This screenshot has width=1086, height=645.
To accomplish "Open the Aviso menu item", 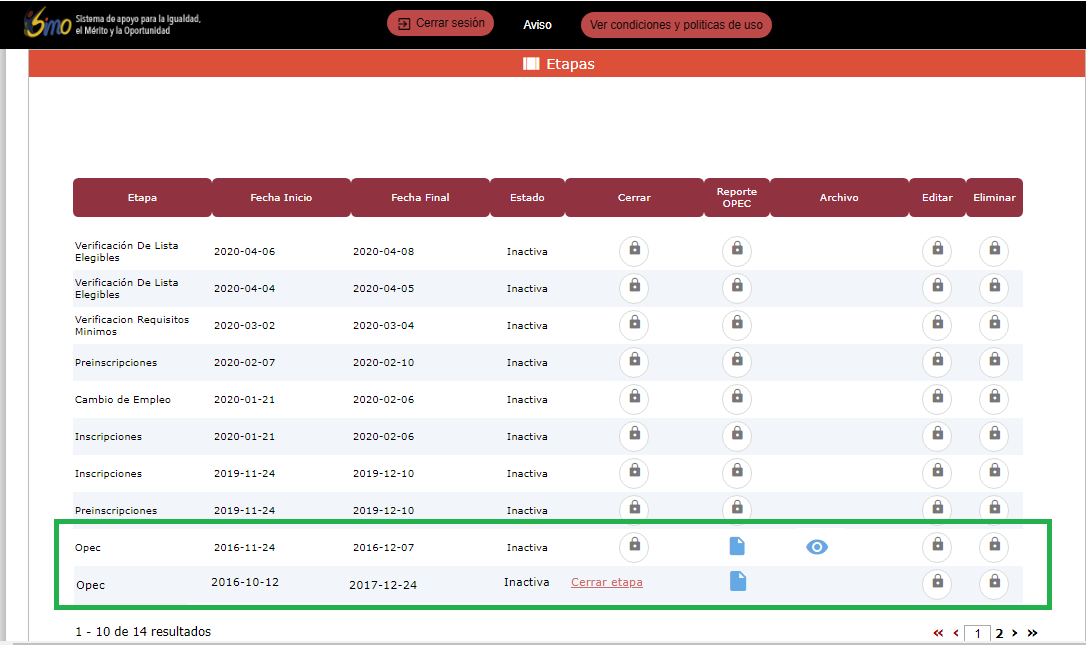I will point(537,25).
